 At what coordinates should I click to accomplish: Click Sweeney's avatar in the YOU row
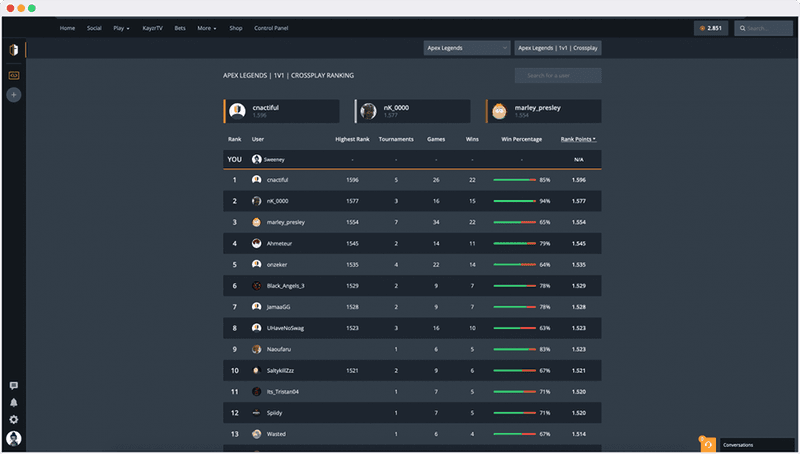coord(257,159)
